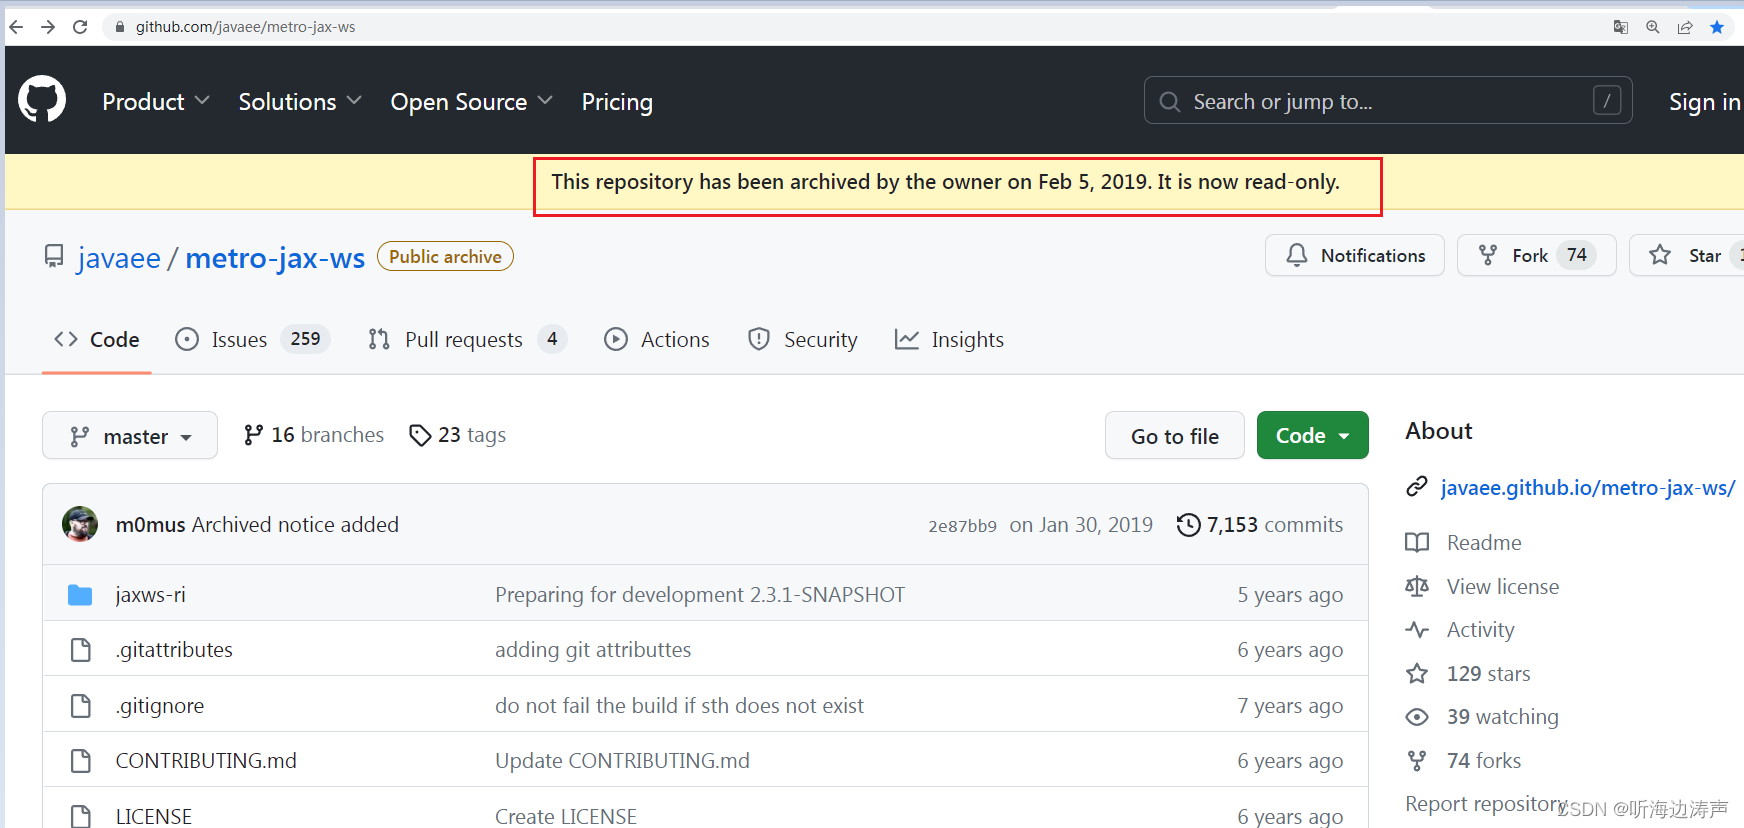1744x828 pixels.
Task: Open the javaee.github.io/metro-jax-ws/ website link
Action: click(1588, 487)
